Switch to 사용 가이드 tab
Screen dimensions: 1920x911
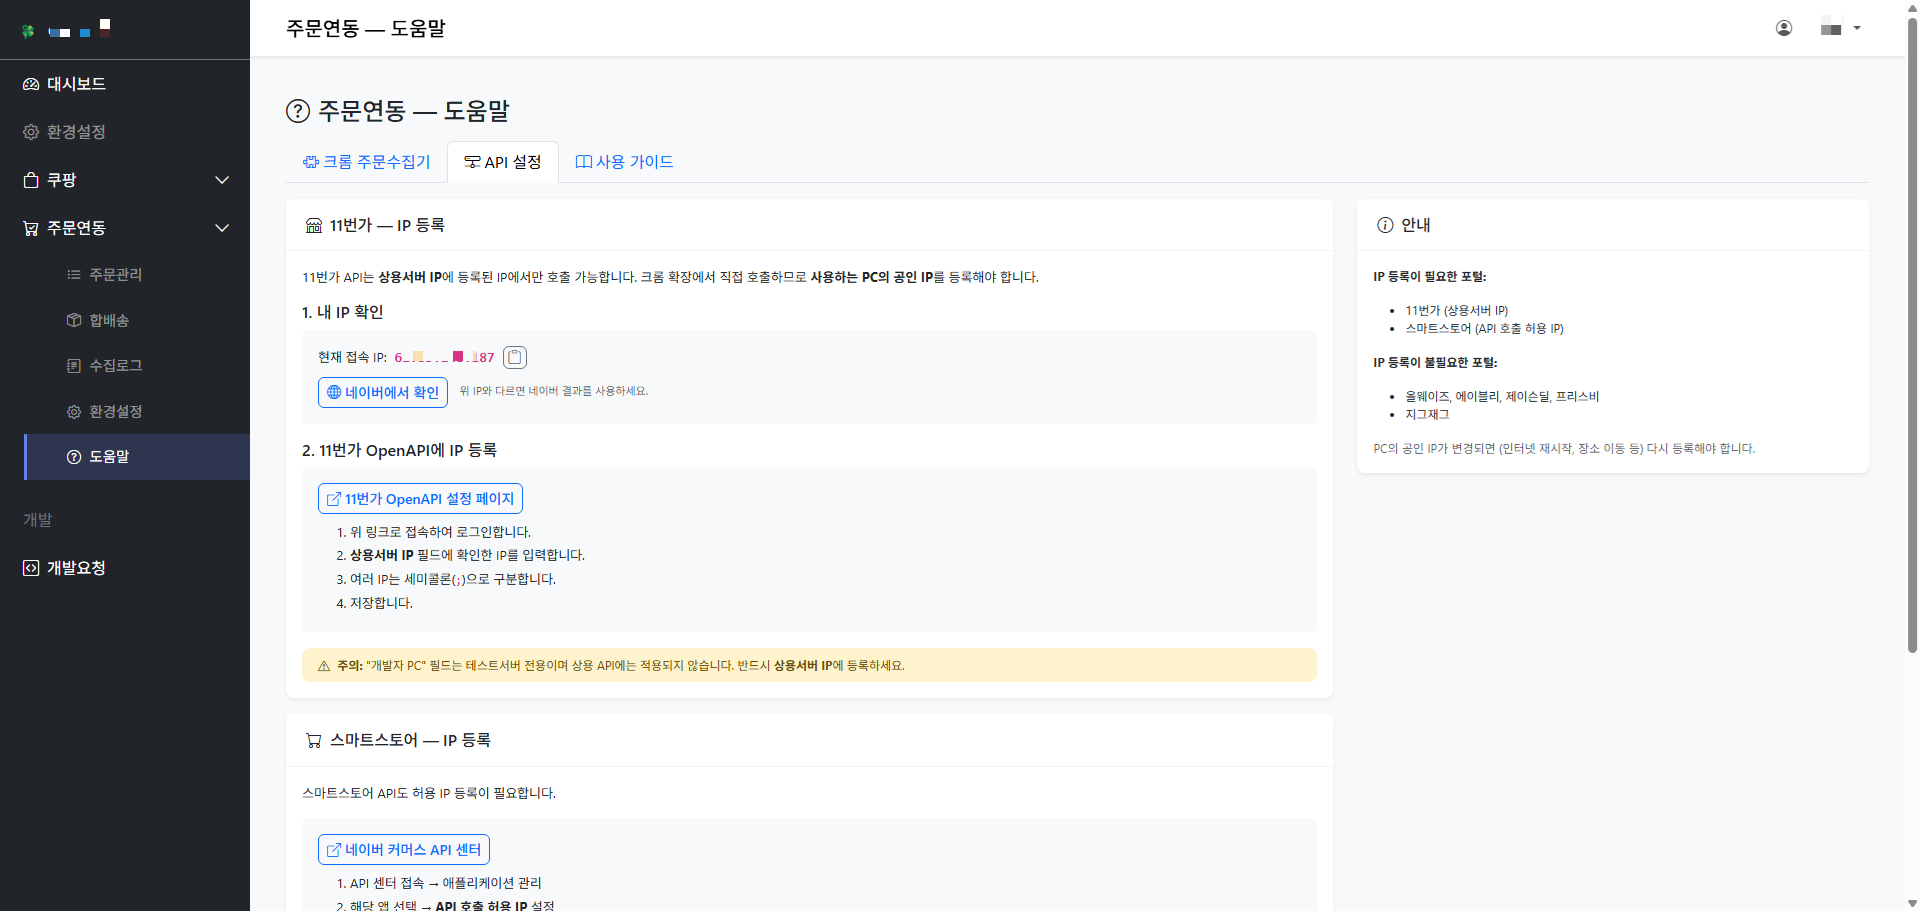[x=624, y=162]
